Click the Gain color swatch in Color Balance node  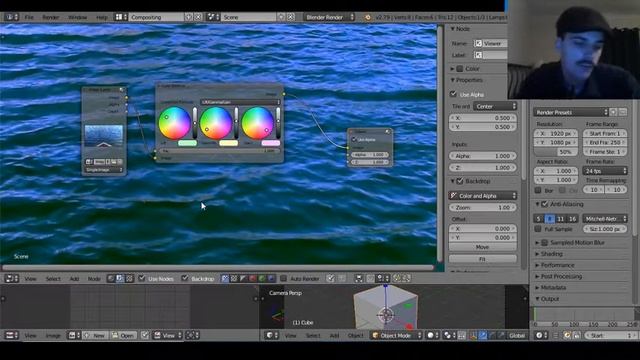pos(271,143)
